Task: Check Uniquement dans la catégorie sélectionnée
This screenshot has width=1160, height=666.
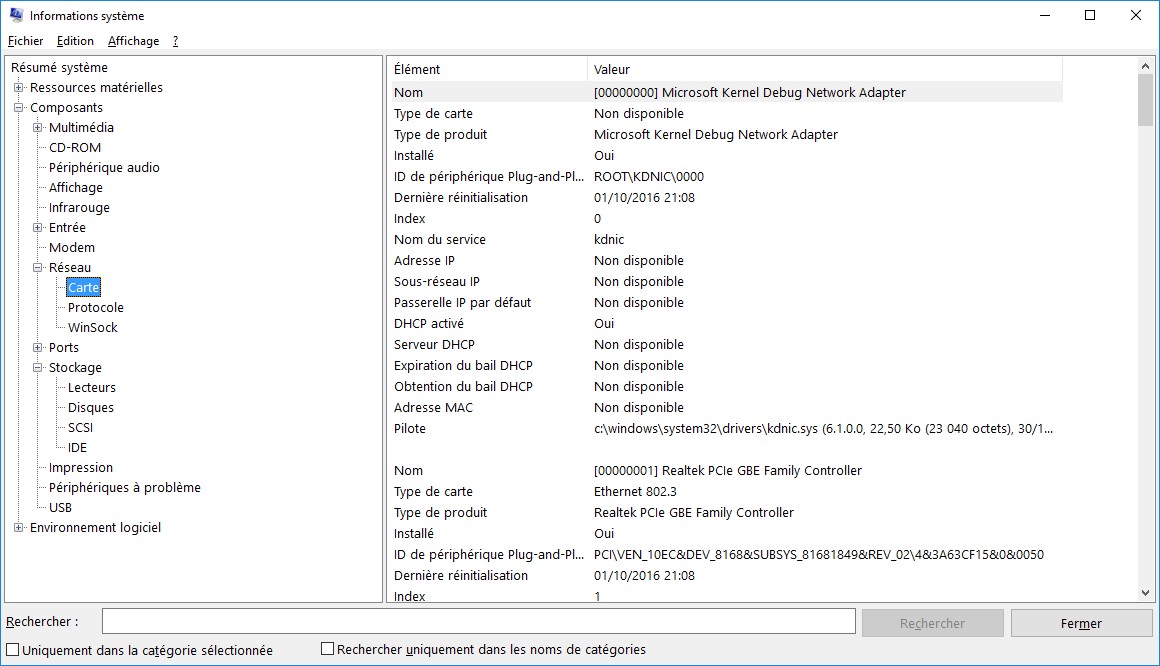Action: [13, 650]
